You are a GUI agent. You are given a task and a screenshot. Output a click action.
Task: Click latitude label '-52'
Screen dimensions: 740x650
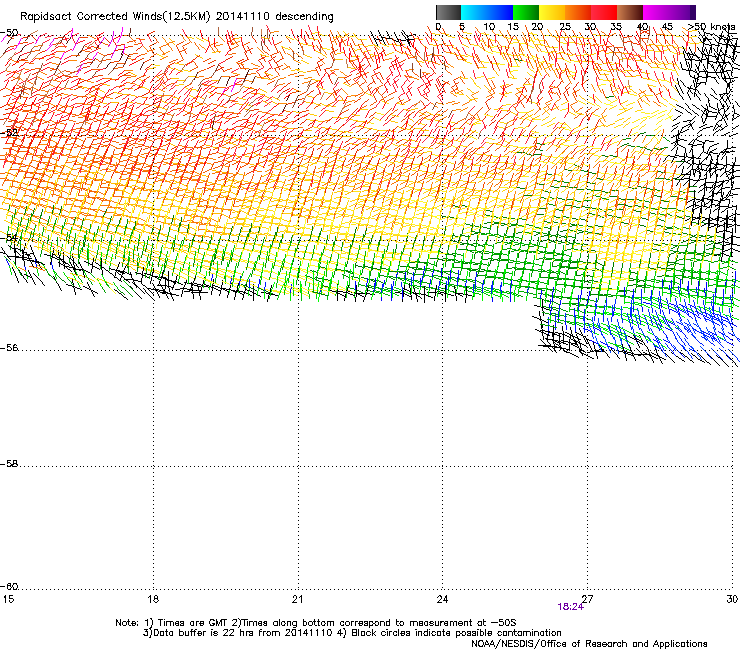pyautogui.click(x=9, y=133)
